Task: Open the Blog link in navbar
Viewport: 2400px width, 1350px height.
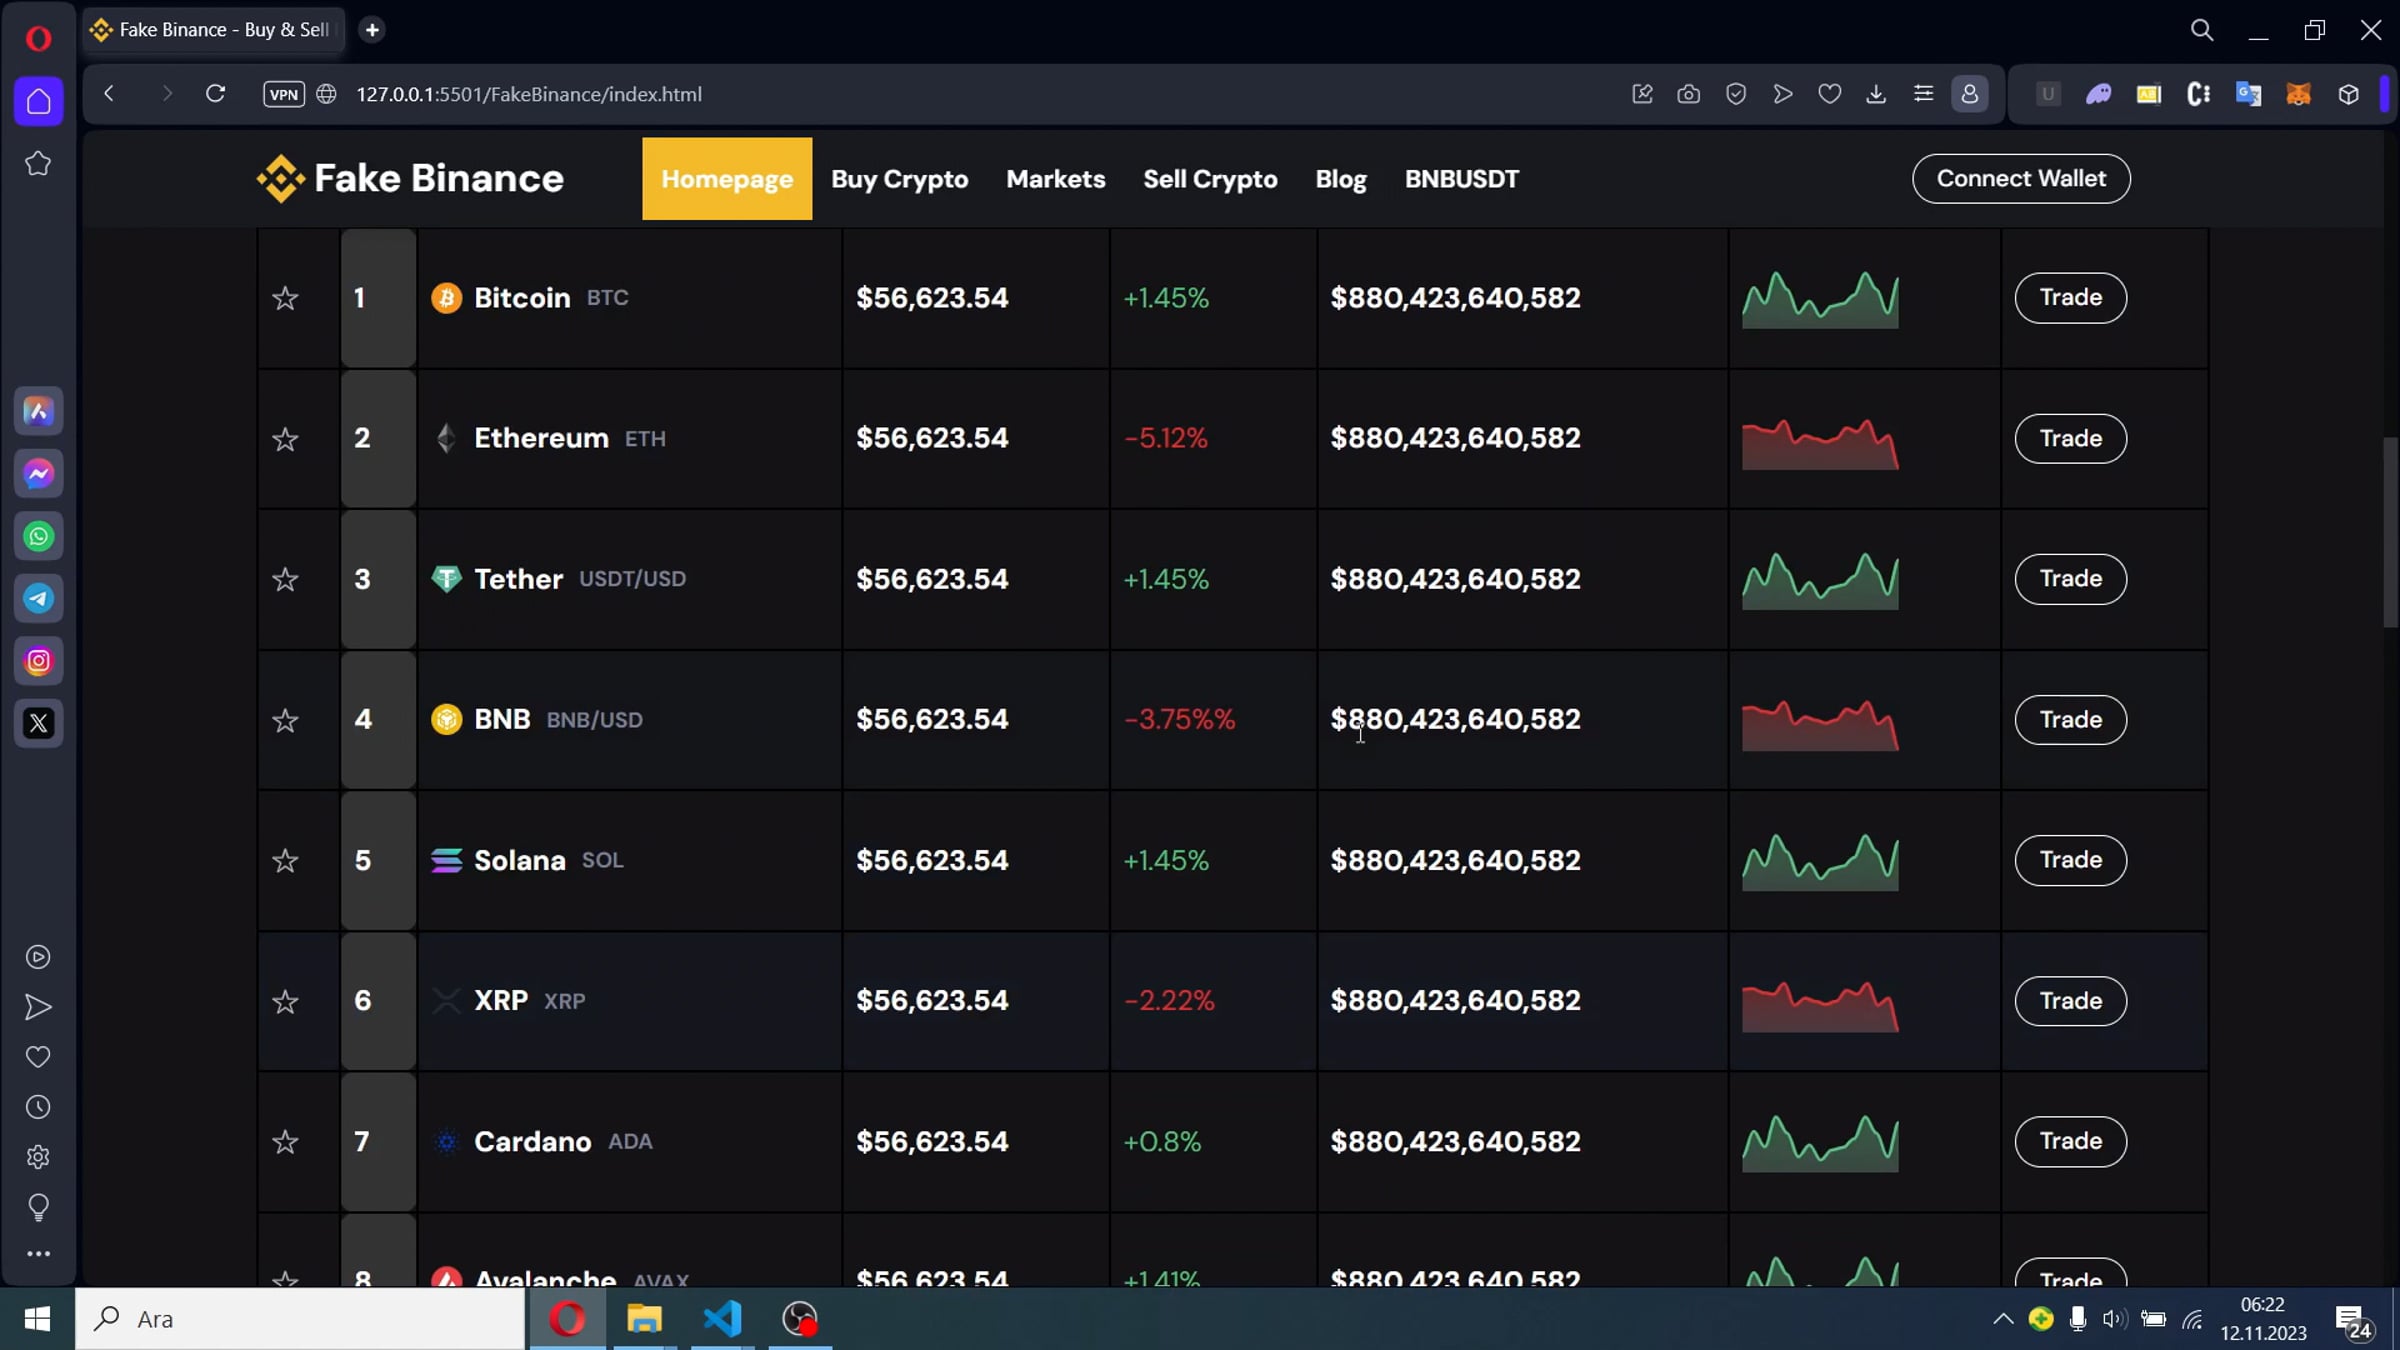Action: pyautogui.click(x=1341, y=179)
